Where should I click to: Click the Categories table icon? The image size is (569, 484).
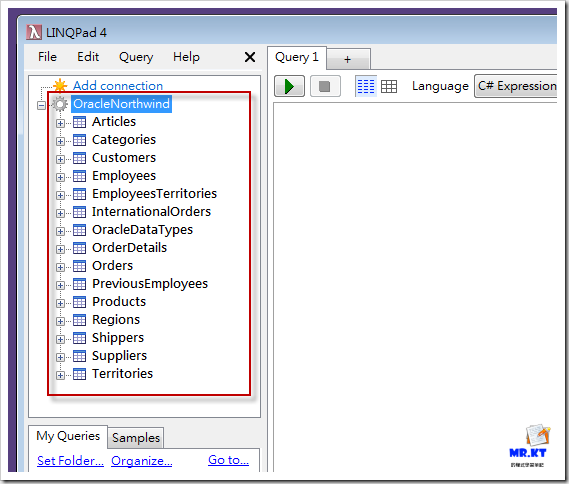click(79, 140)
